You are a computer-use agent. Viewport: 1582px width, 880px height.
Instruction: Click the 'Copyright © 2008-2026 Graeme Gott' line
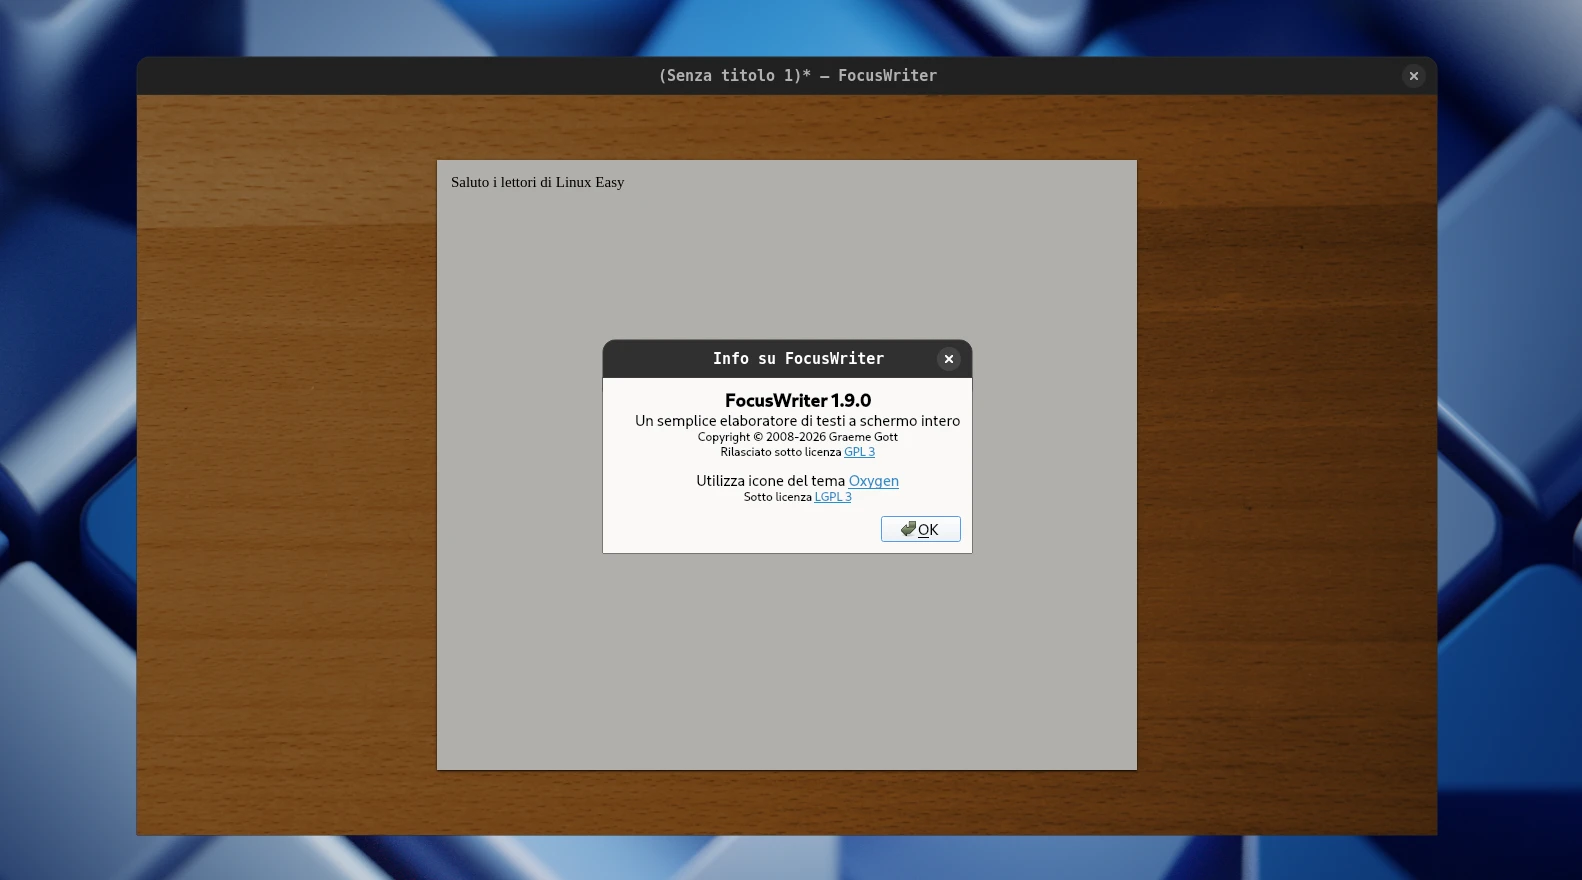tap(798, 437)
